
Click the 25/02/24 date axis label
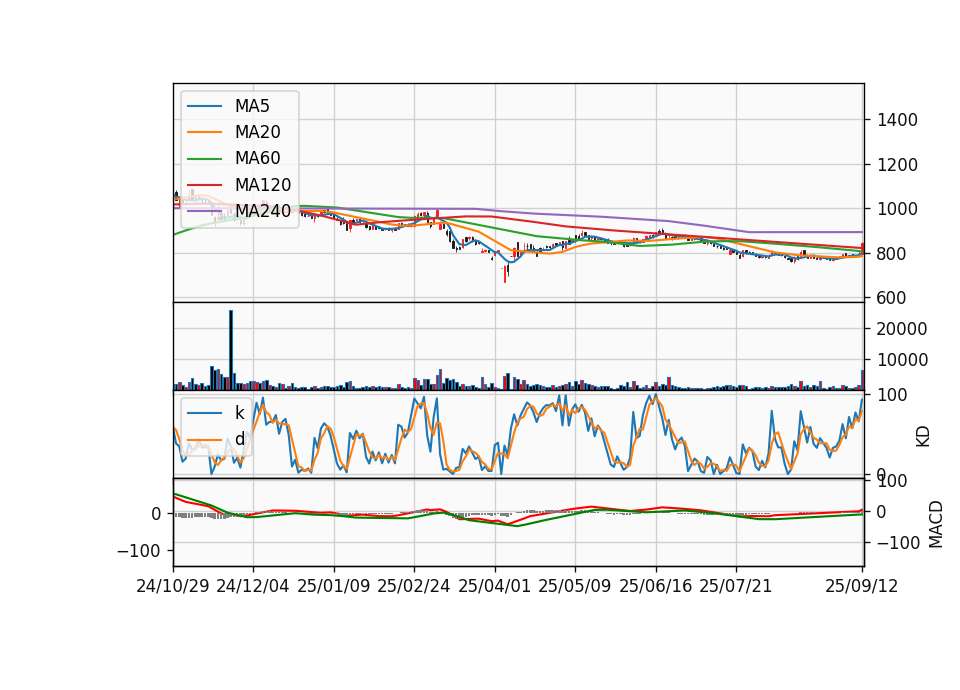[414, 587]
